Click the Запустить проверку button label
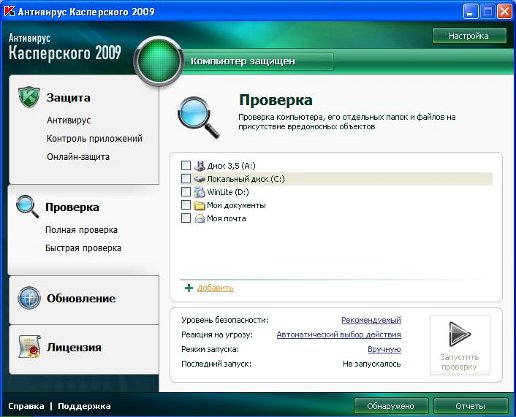The width and height of the screenshot is (516, 417). pos(460,362)
